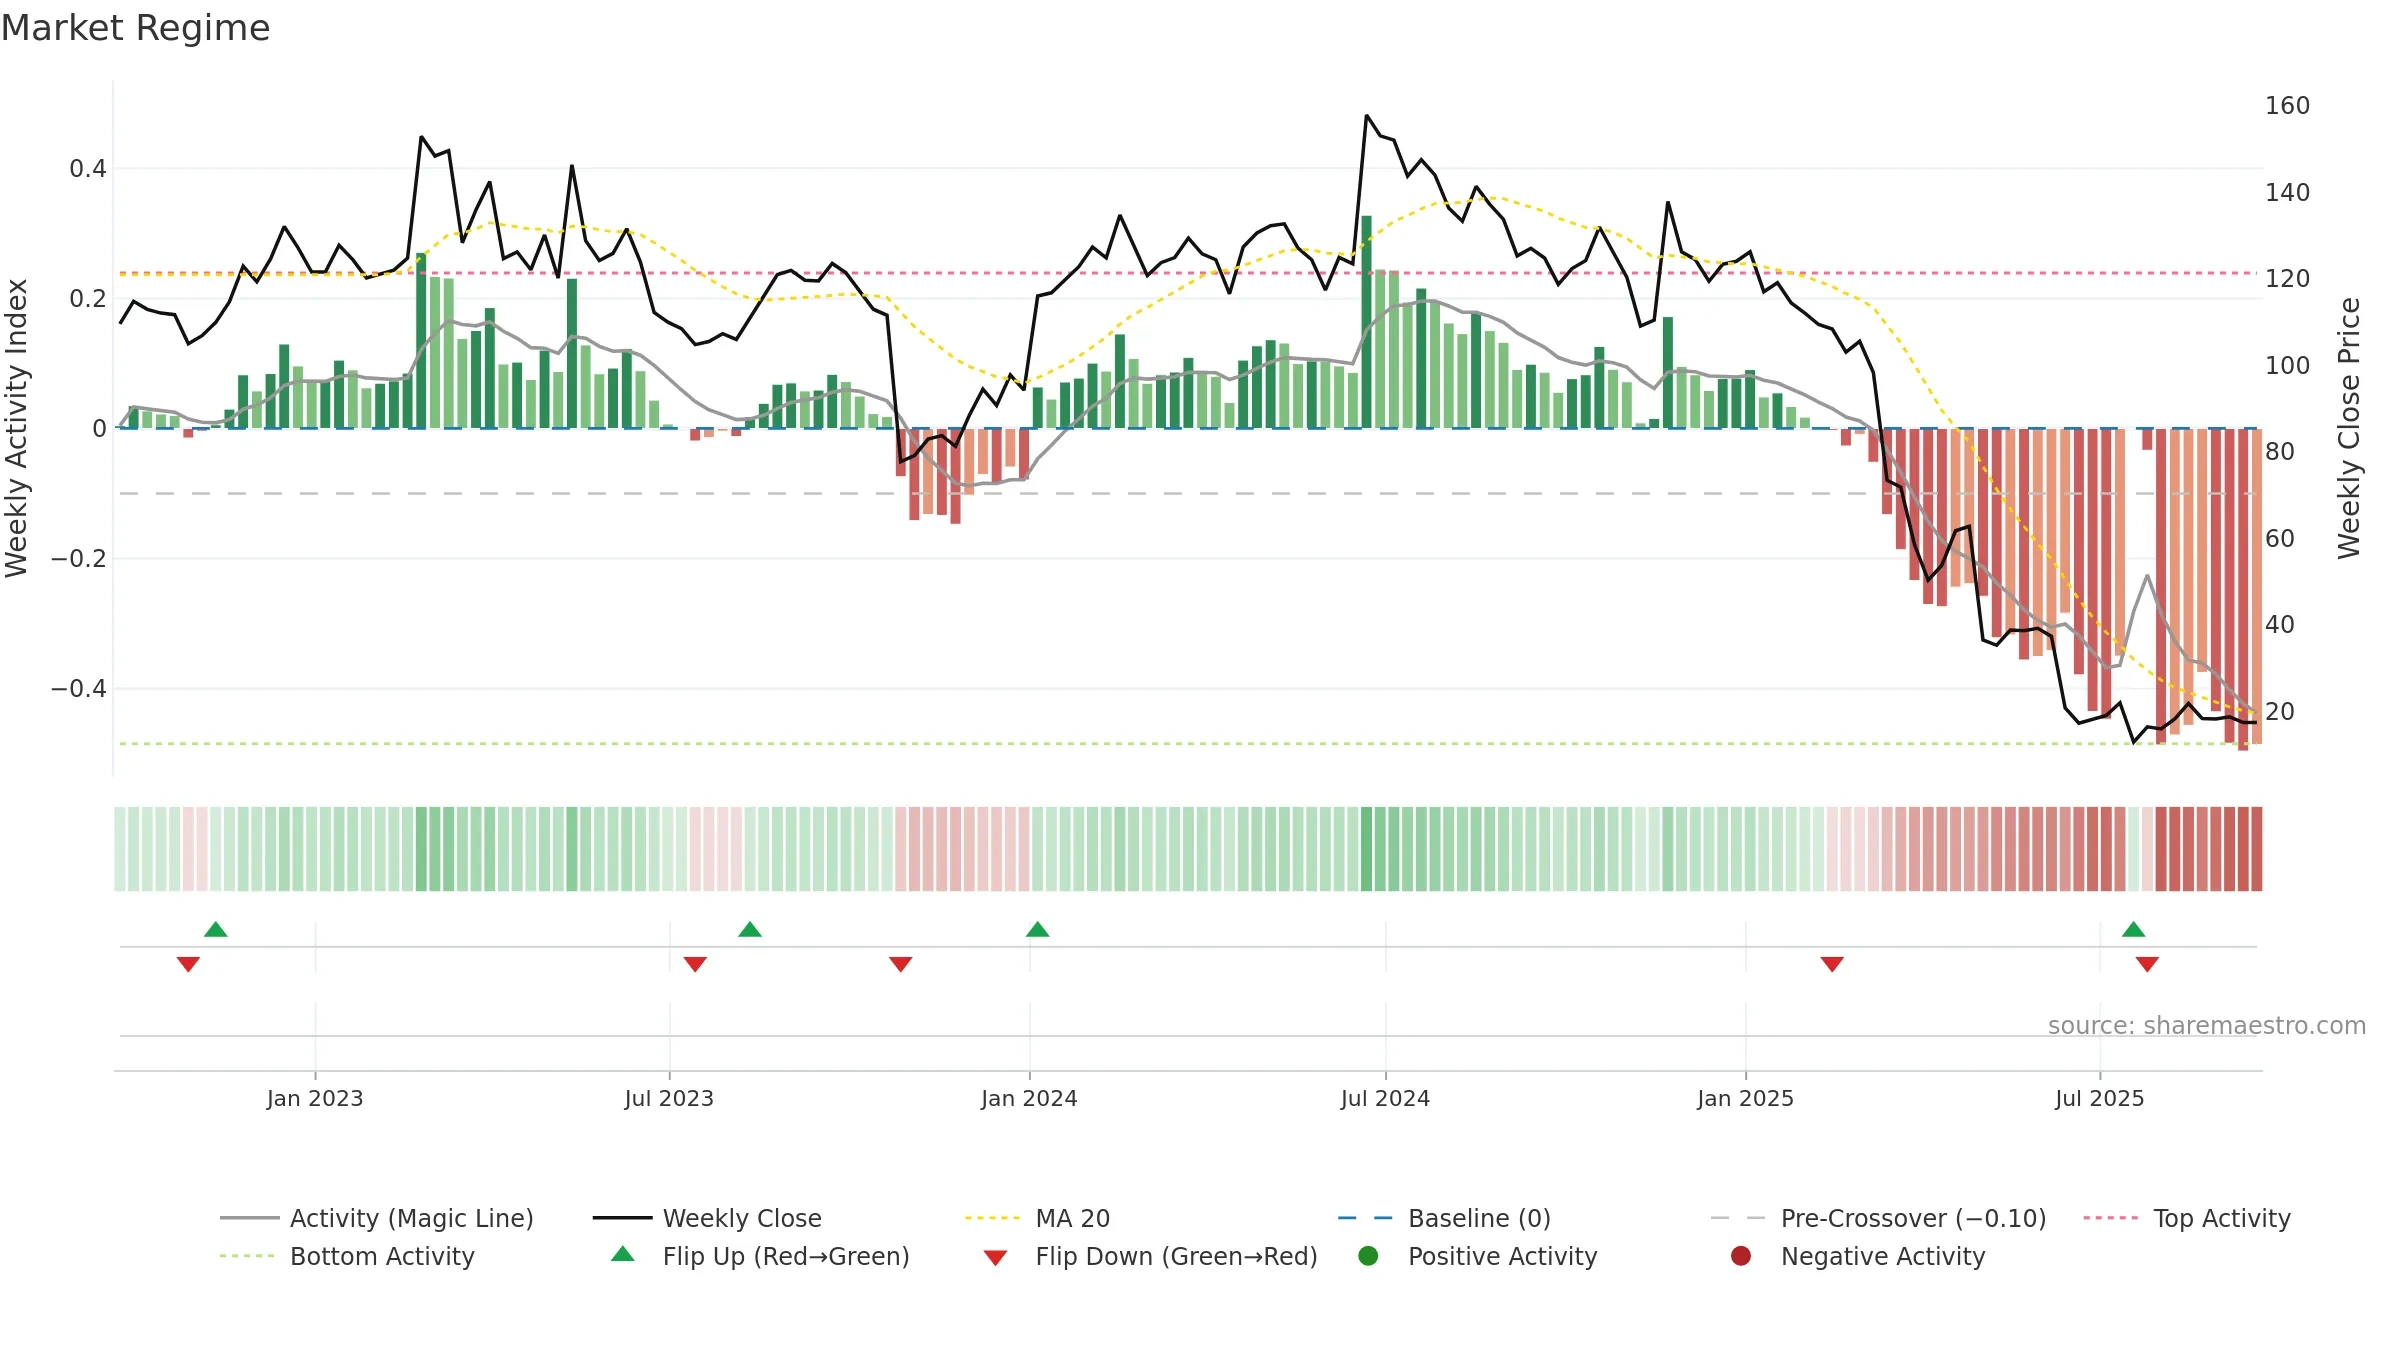Click the green flip-up marker after Jul 2023
This screenshot has width=2400, height=1350.
point(750,929)
